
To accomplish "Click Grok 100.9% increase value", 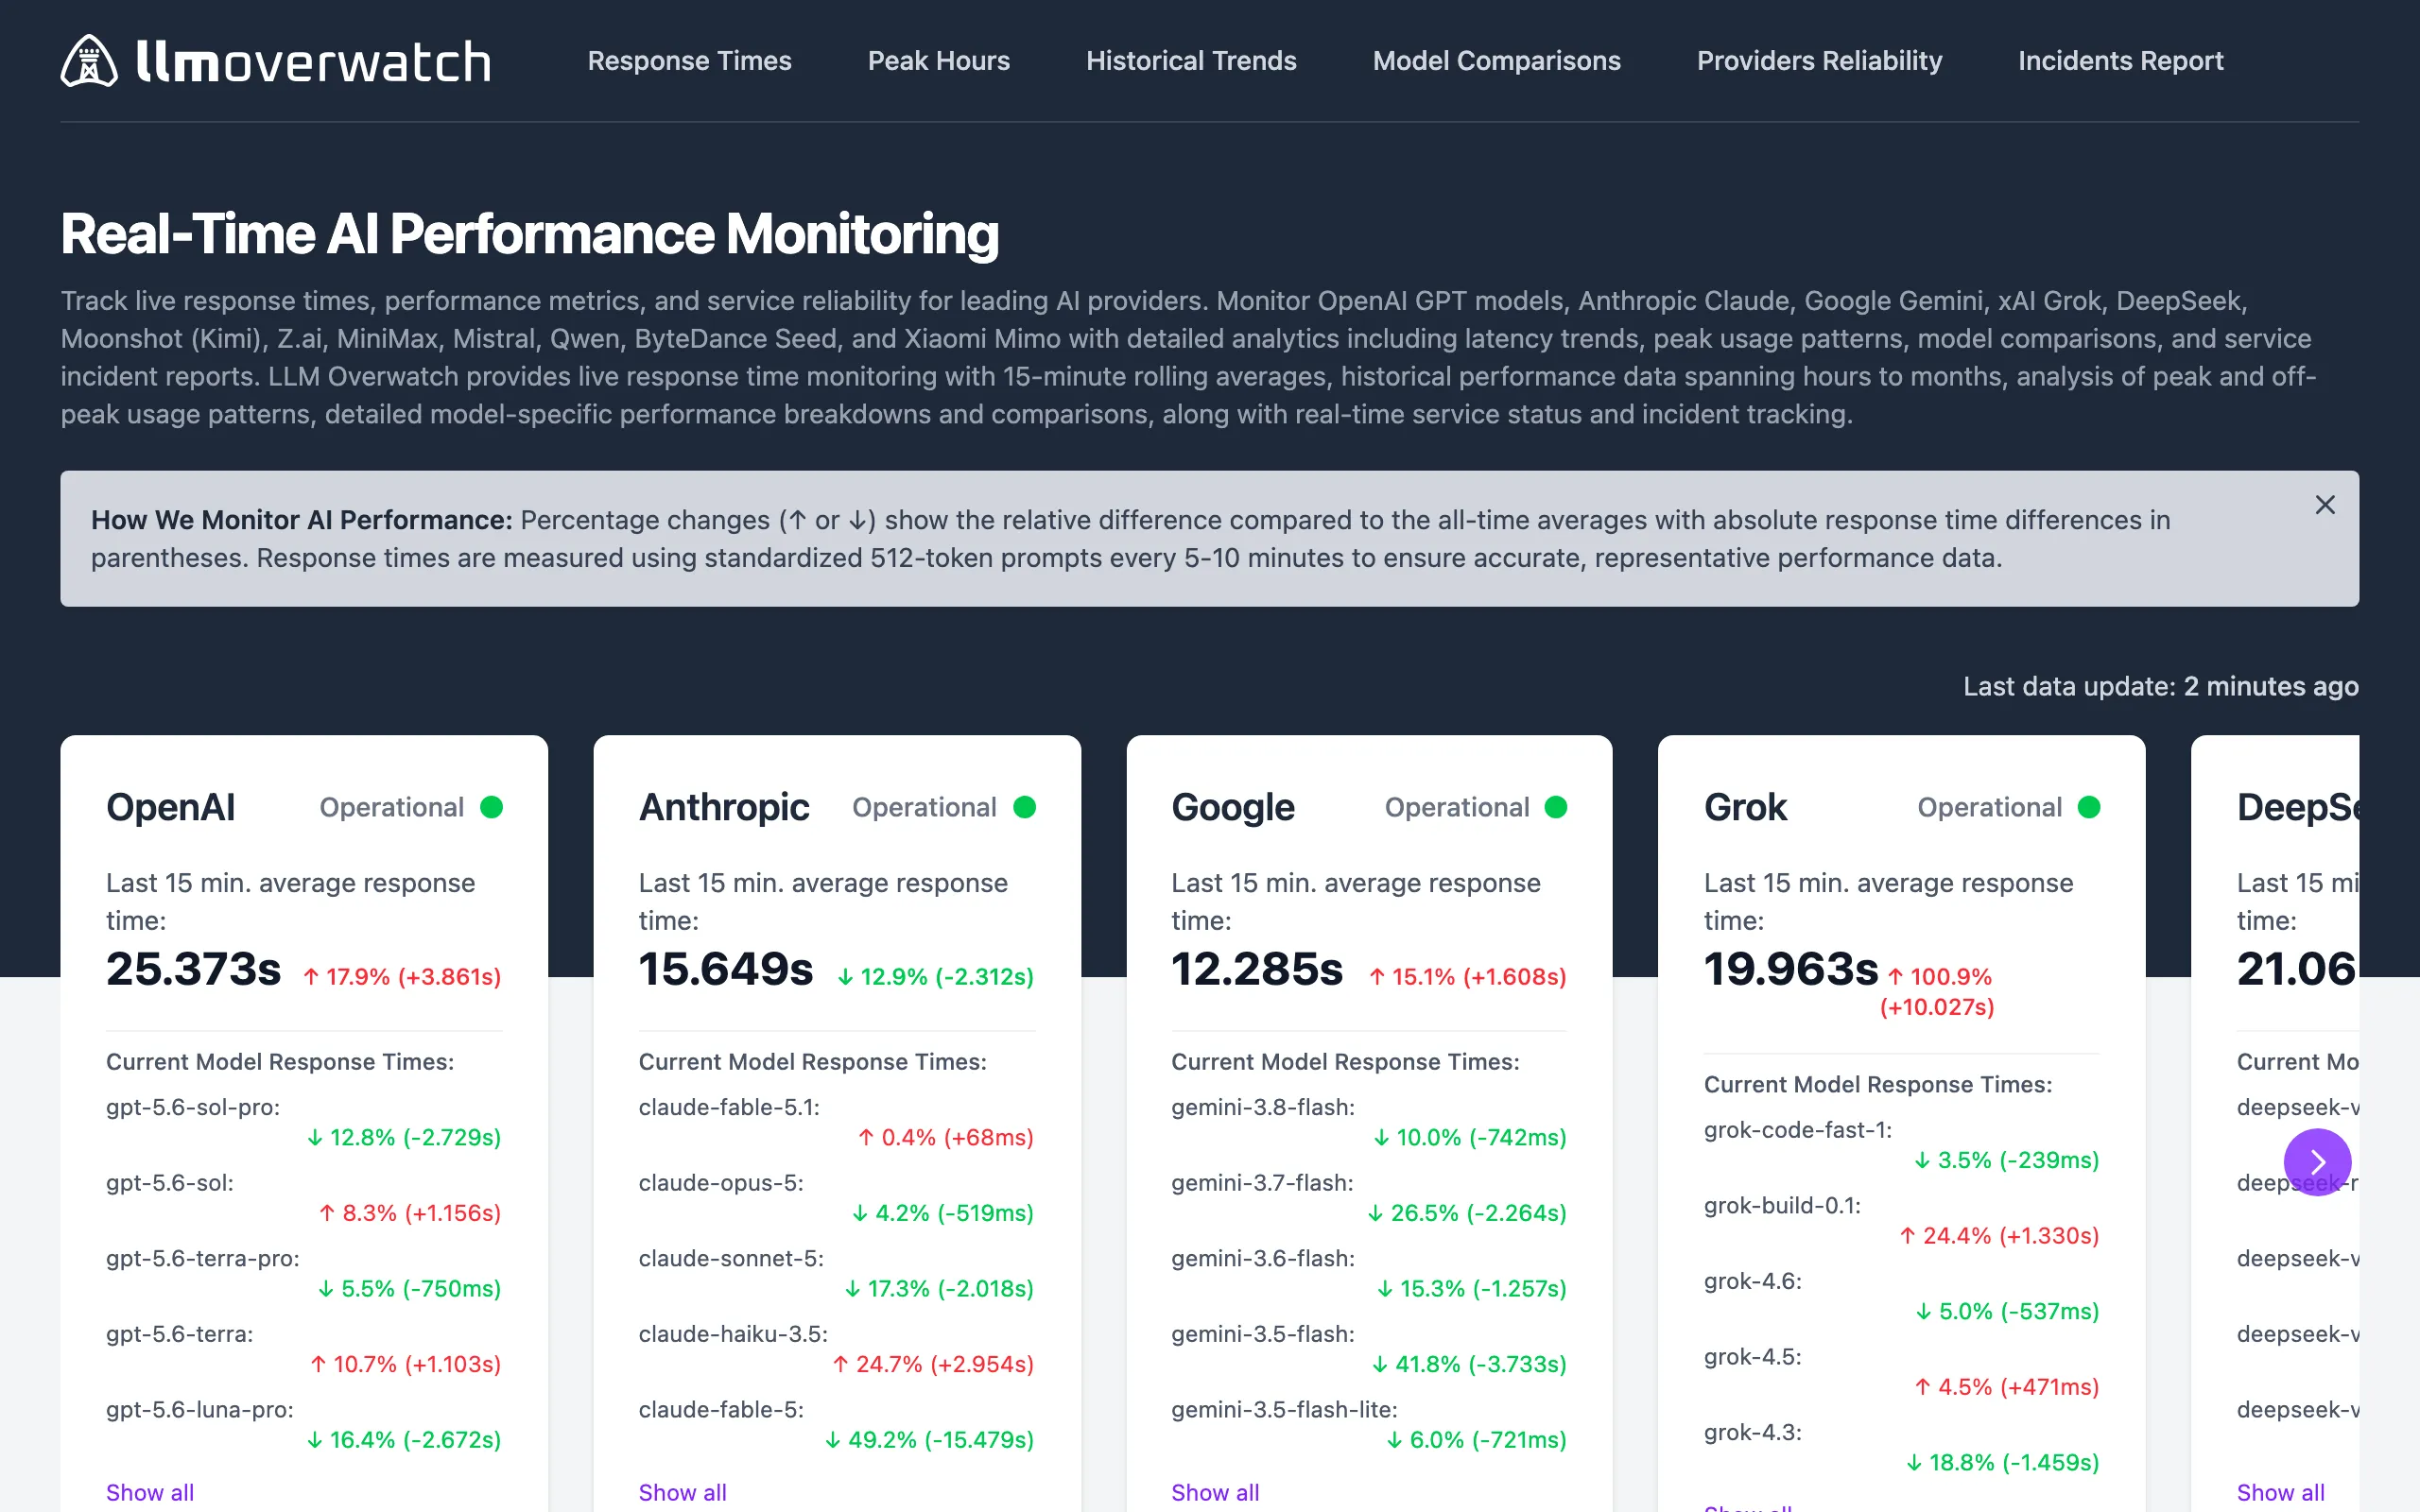I will click(1939, 991).
